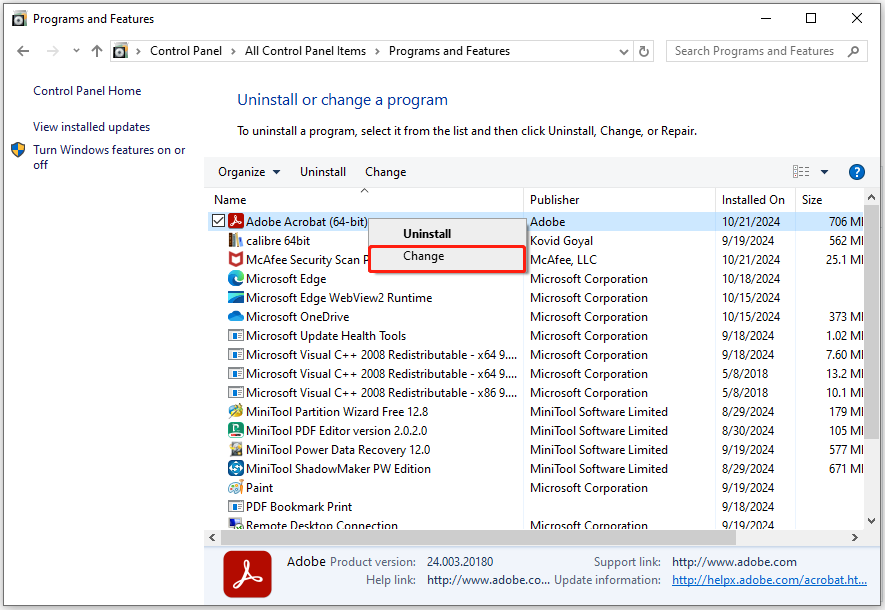Open Control Panel Home link
The height and width of the screenshot is (610, 885).
87,91
